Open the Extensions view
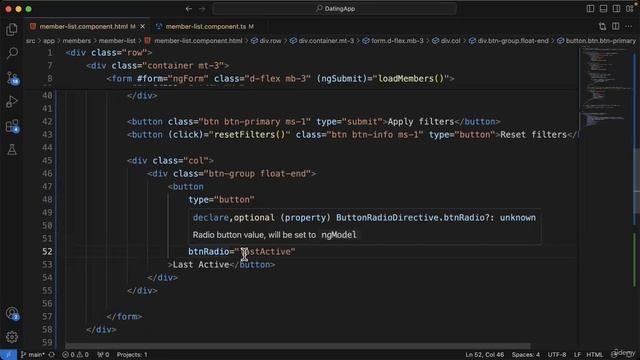Image resolution: width=640 pixels, height=360 pixels. point(12,126)
